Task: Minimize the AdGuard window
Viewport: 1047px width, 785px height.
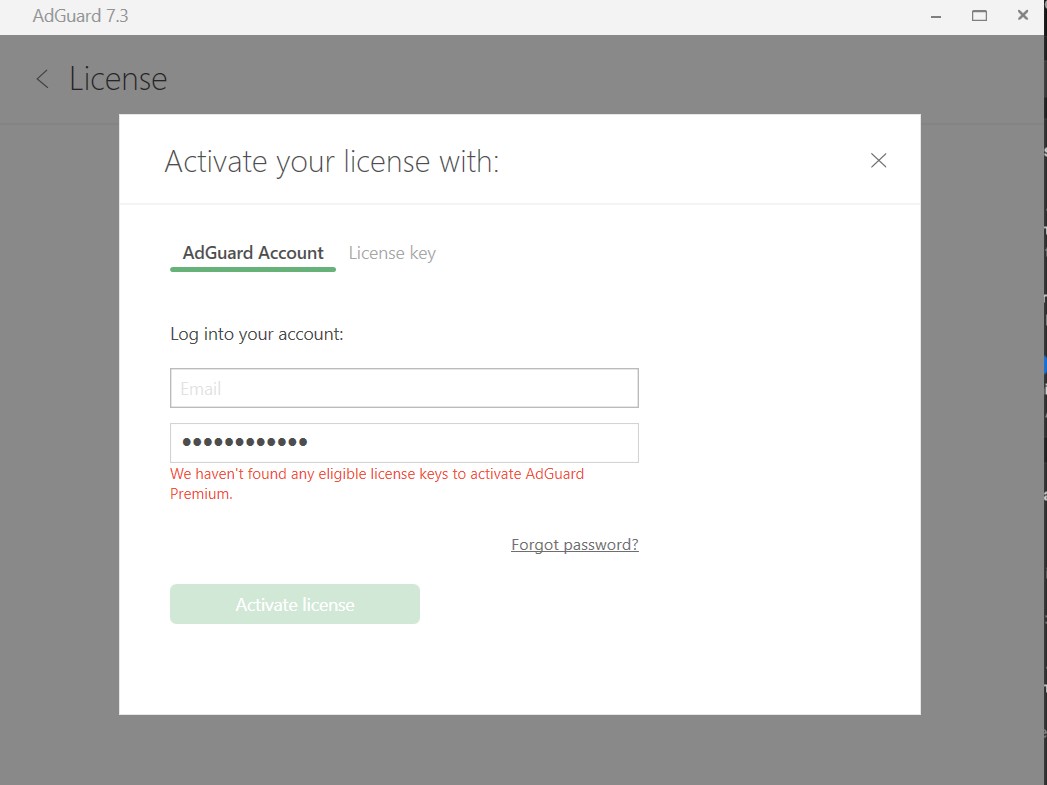Action: point(935,16)
